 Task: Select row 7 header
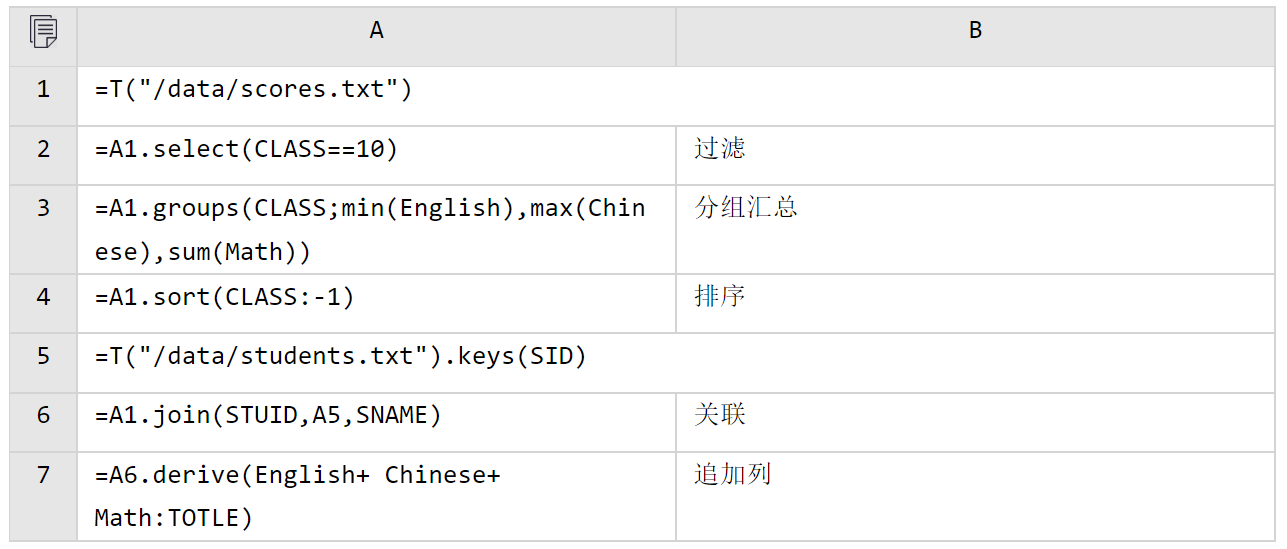click(x=43, y=496)
